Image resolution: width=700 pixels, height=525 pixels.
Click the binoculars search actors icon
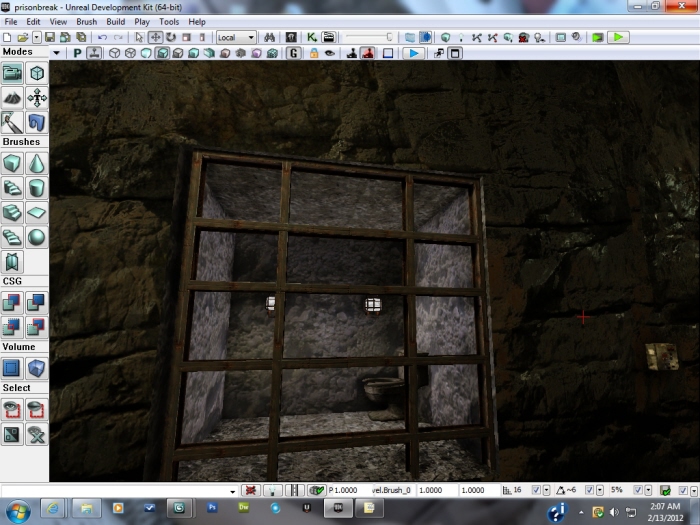point(270,37)
